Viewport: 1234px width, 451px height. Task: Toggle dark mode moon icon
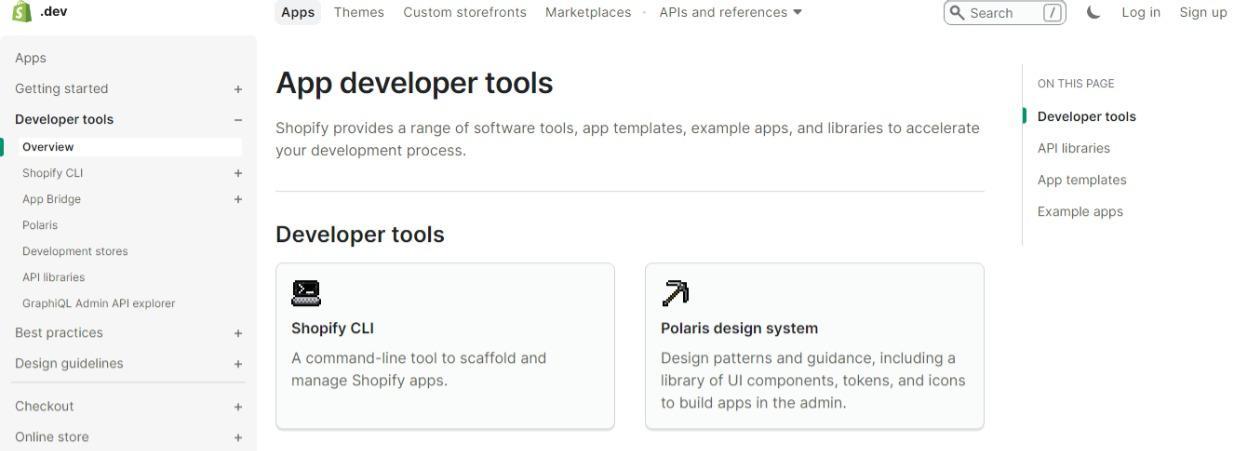coord(1093,13)
